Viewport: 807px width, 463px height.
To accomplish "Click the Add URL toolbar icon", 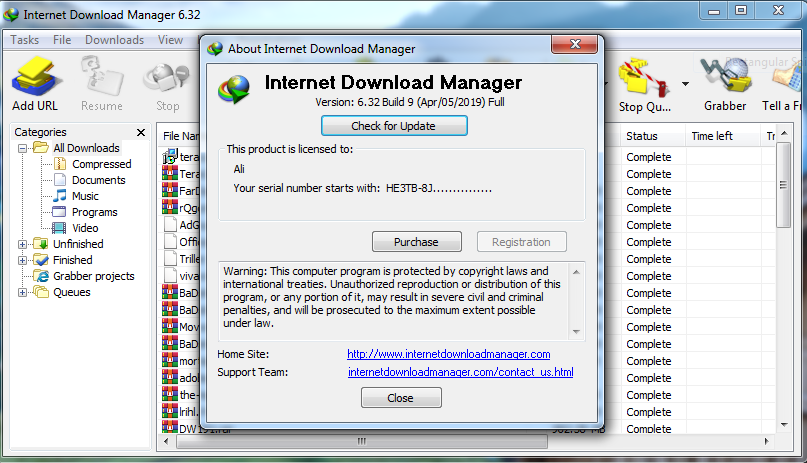I will (x=36, y=77).
